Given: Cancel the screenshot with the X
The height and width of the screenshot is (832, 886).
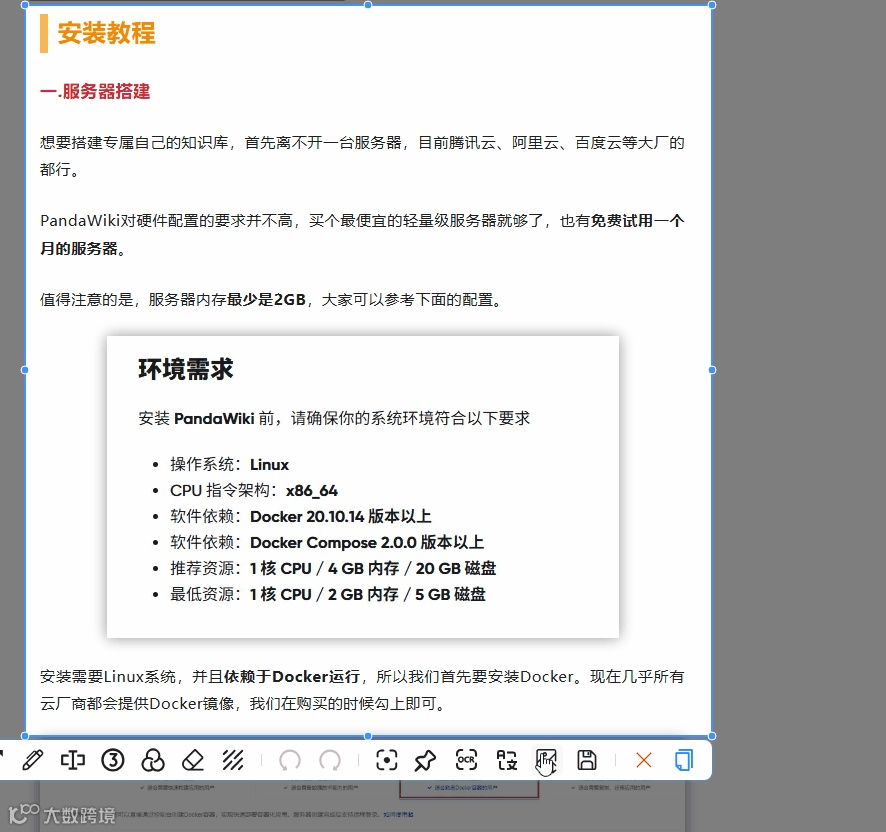Looking at the screenshot, I should tap(644, 760).
